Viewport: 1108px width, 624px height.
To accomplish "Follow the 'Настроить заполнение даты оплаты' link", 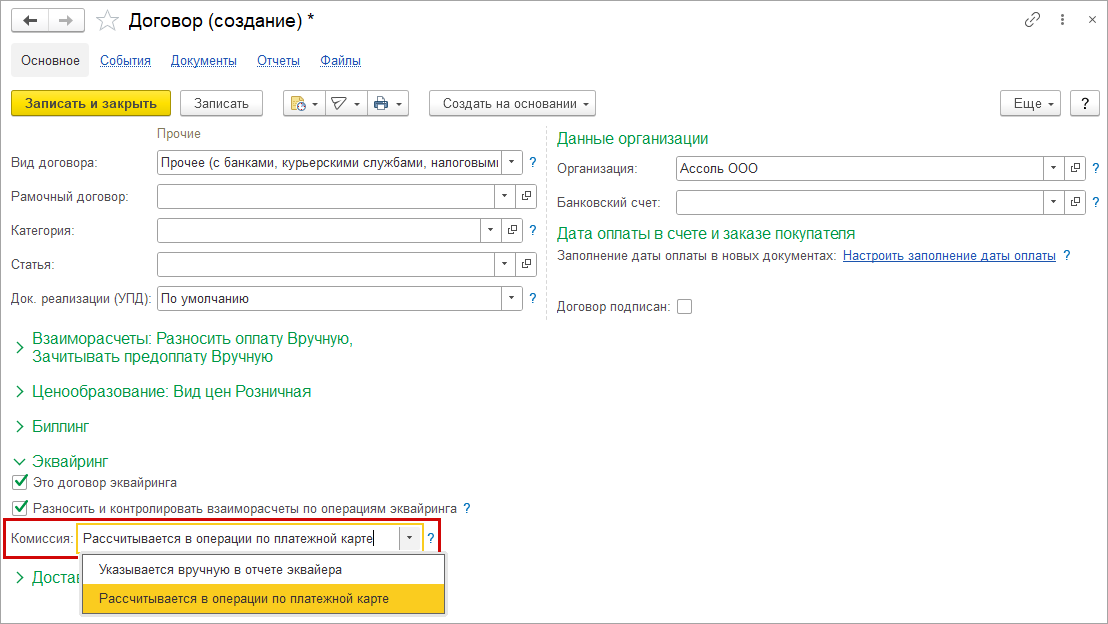I will pyautogui.click(x=949, y=256).
